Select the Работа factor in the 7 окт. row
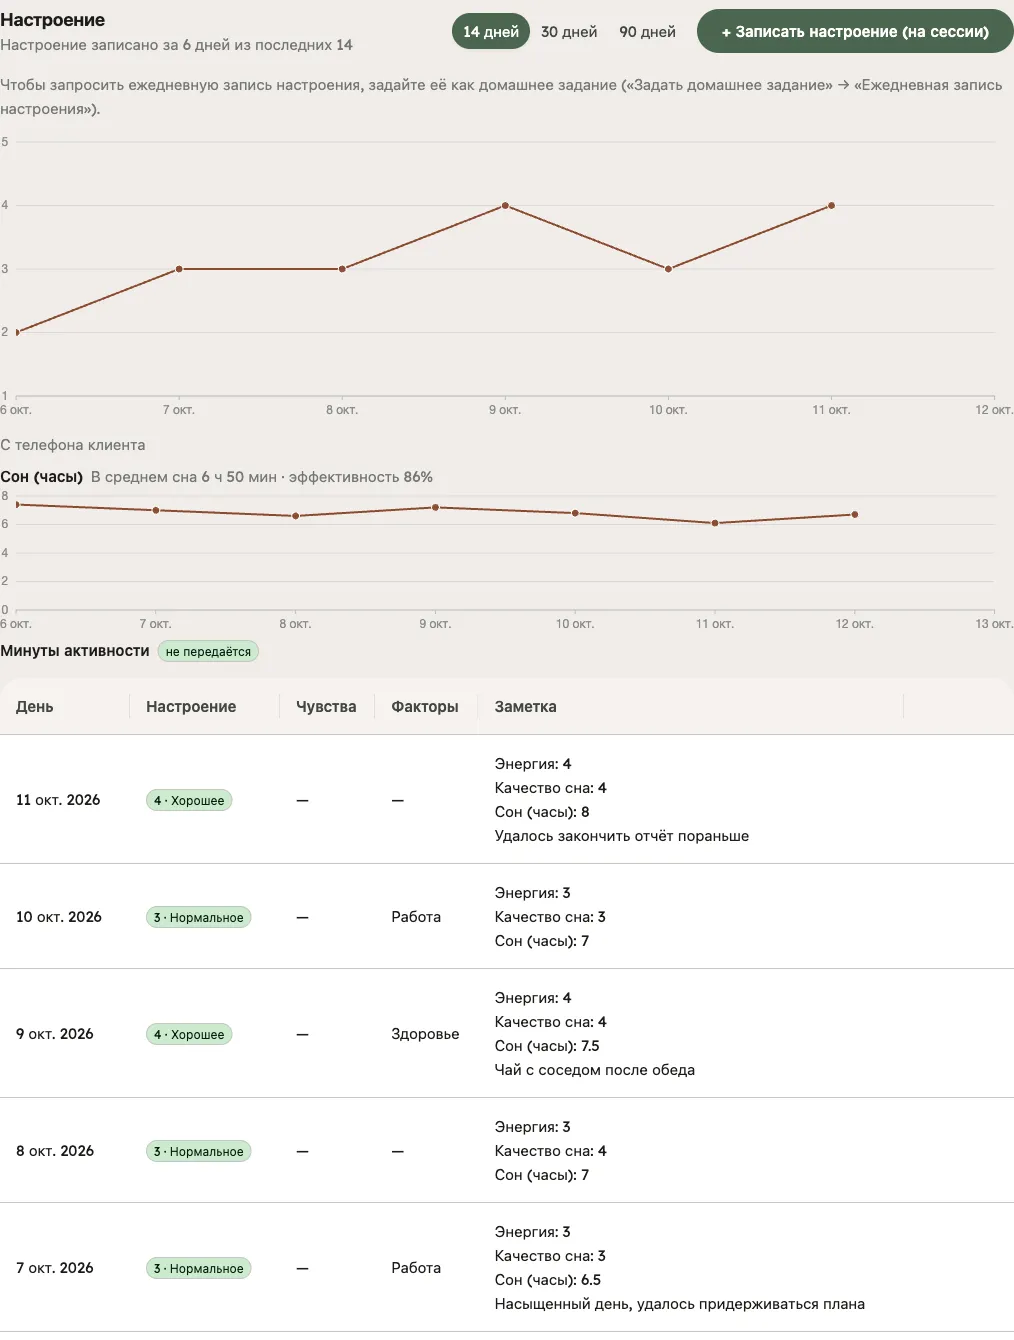The image size is (1014, 1340). (x=416, y=1268)
